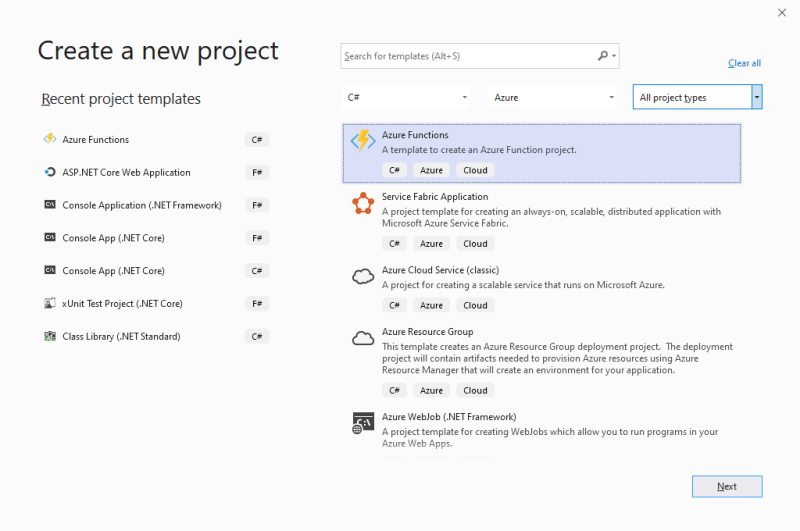Click the Class Library (.NET Standard) icon
The image size is (800, 531).
point(49,336)
